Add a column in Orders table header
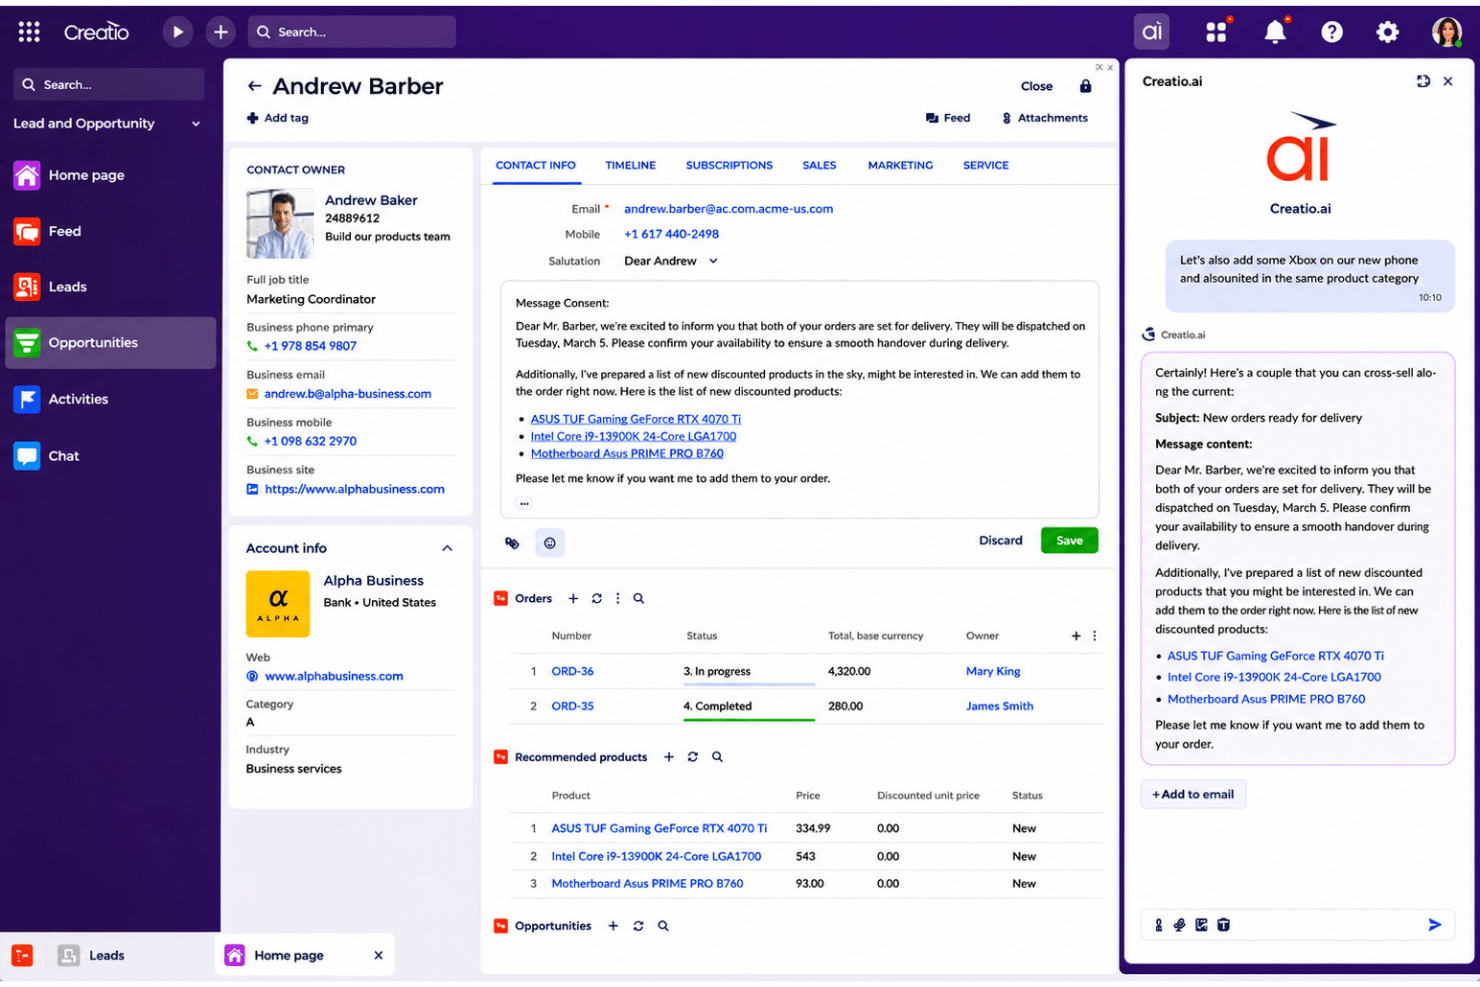The image size is (1480, 987). click(1076, 636)
